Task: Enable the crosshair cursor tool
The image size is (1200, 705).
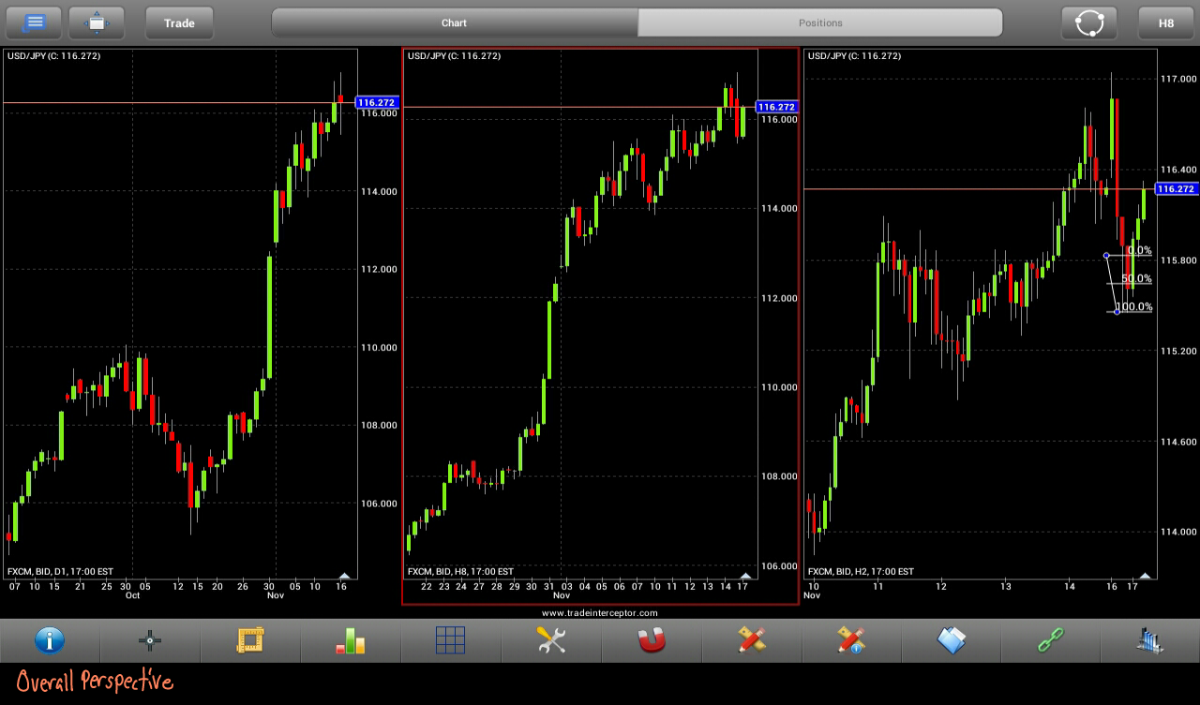Action: point(150,640)
